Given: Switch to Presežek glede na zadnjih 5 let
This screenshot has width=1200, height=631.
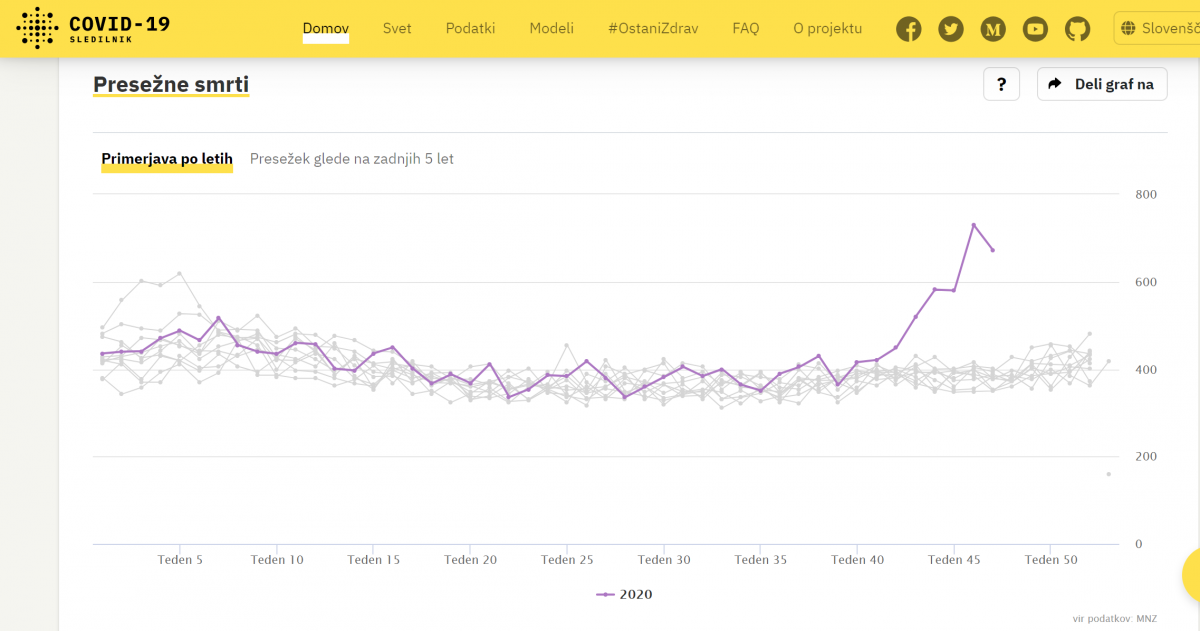Looking at the screenshot, I should point(351,159).
